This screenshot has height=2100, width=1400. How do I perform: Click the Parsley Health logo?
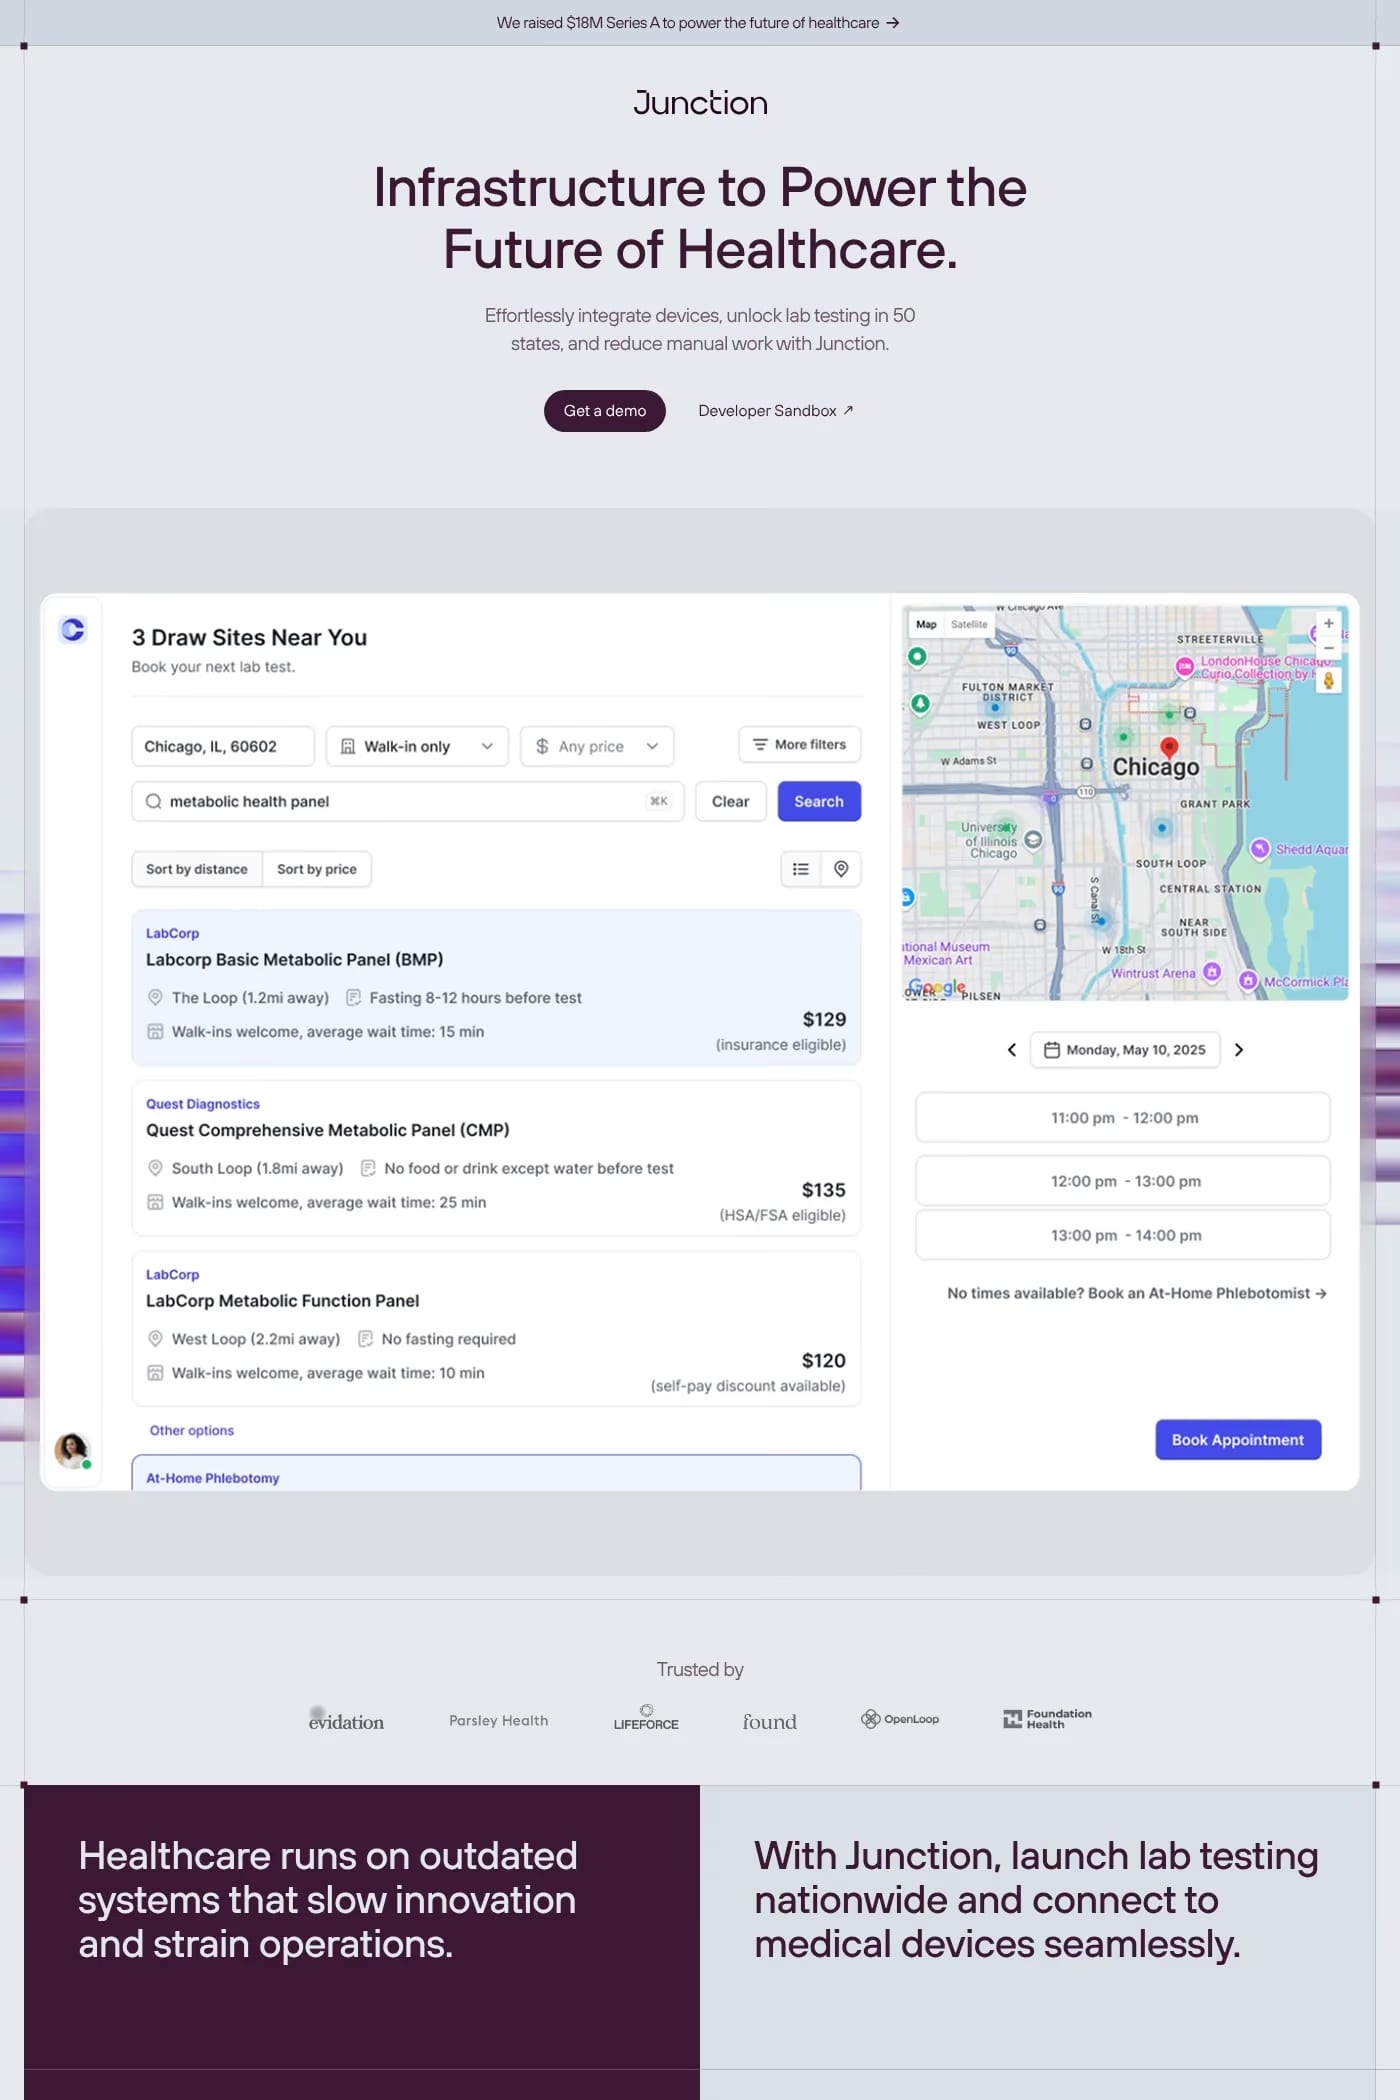tap(498, 1720)
